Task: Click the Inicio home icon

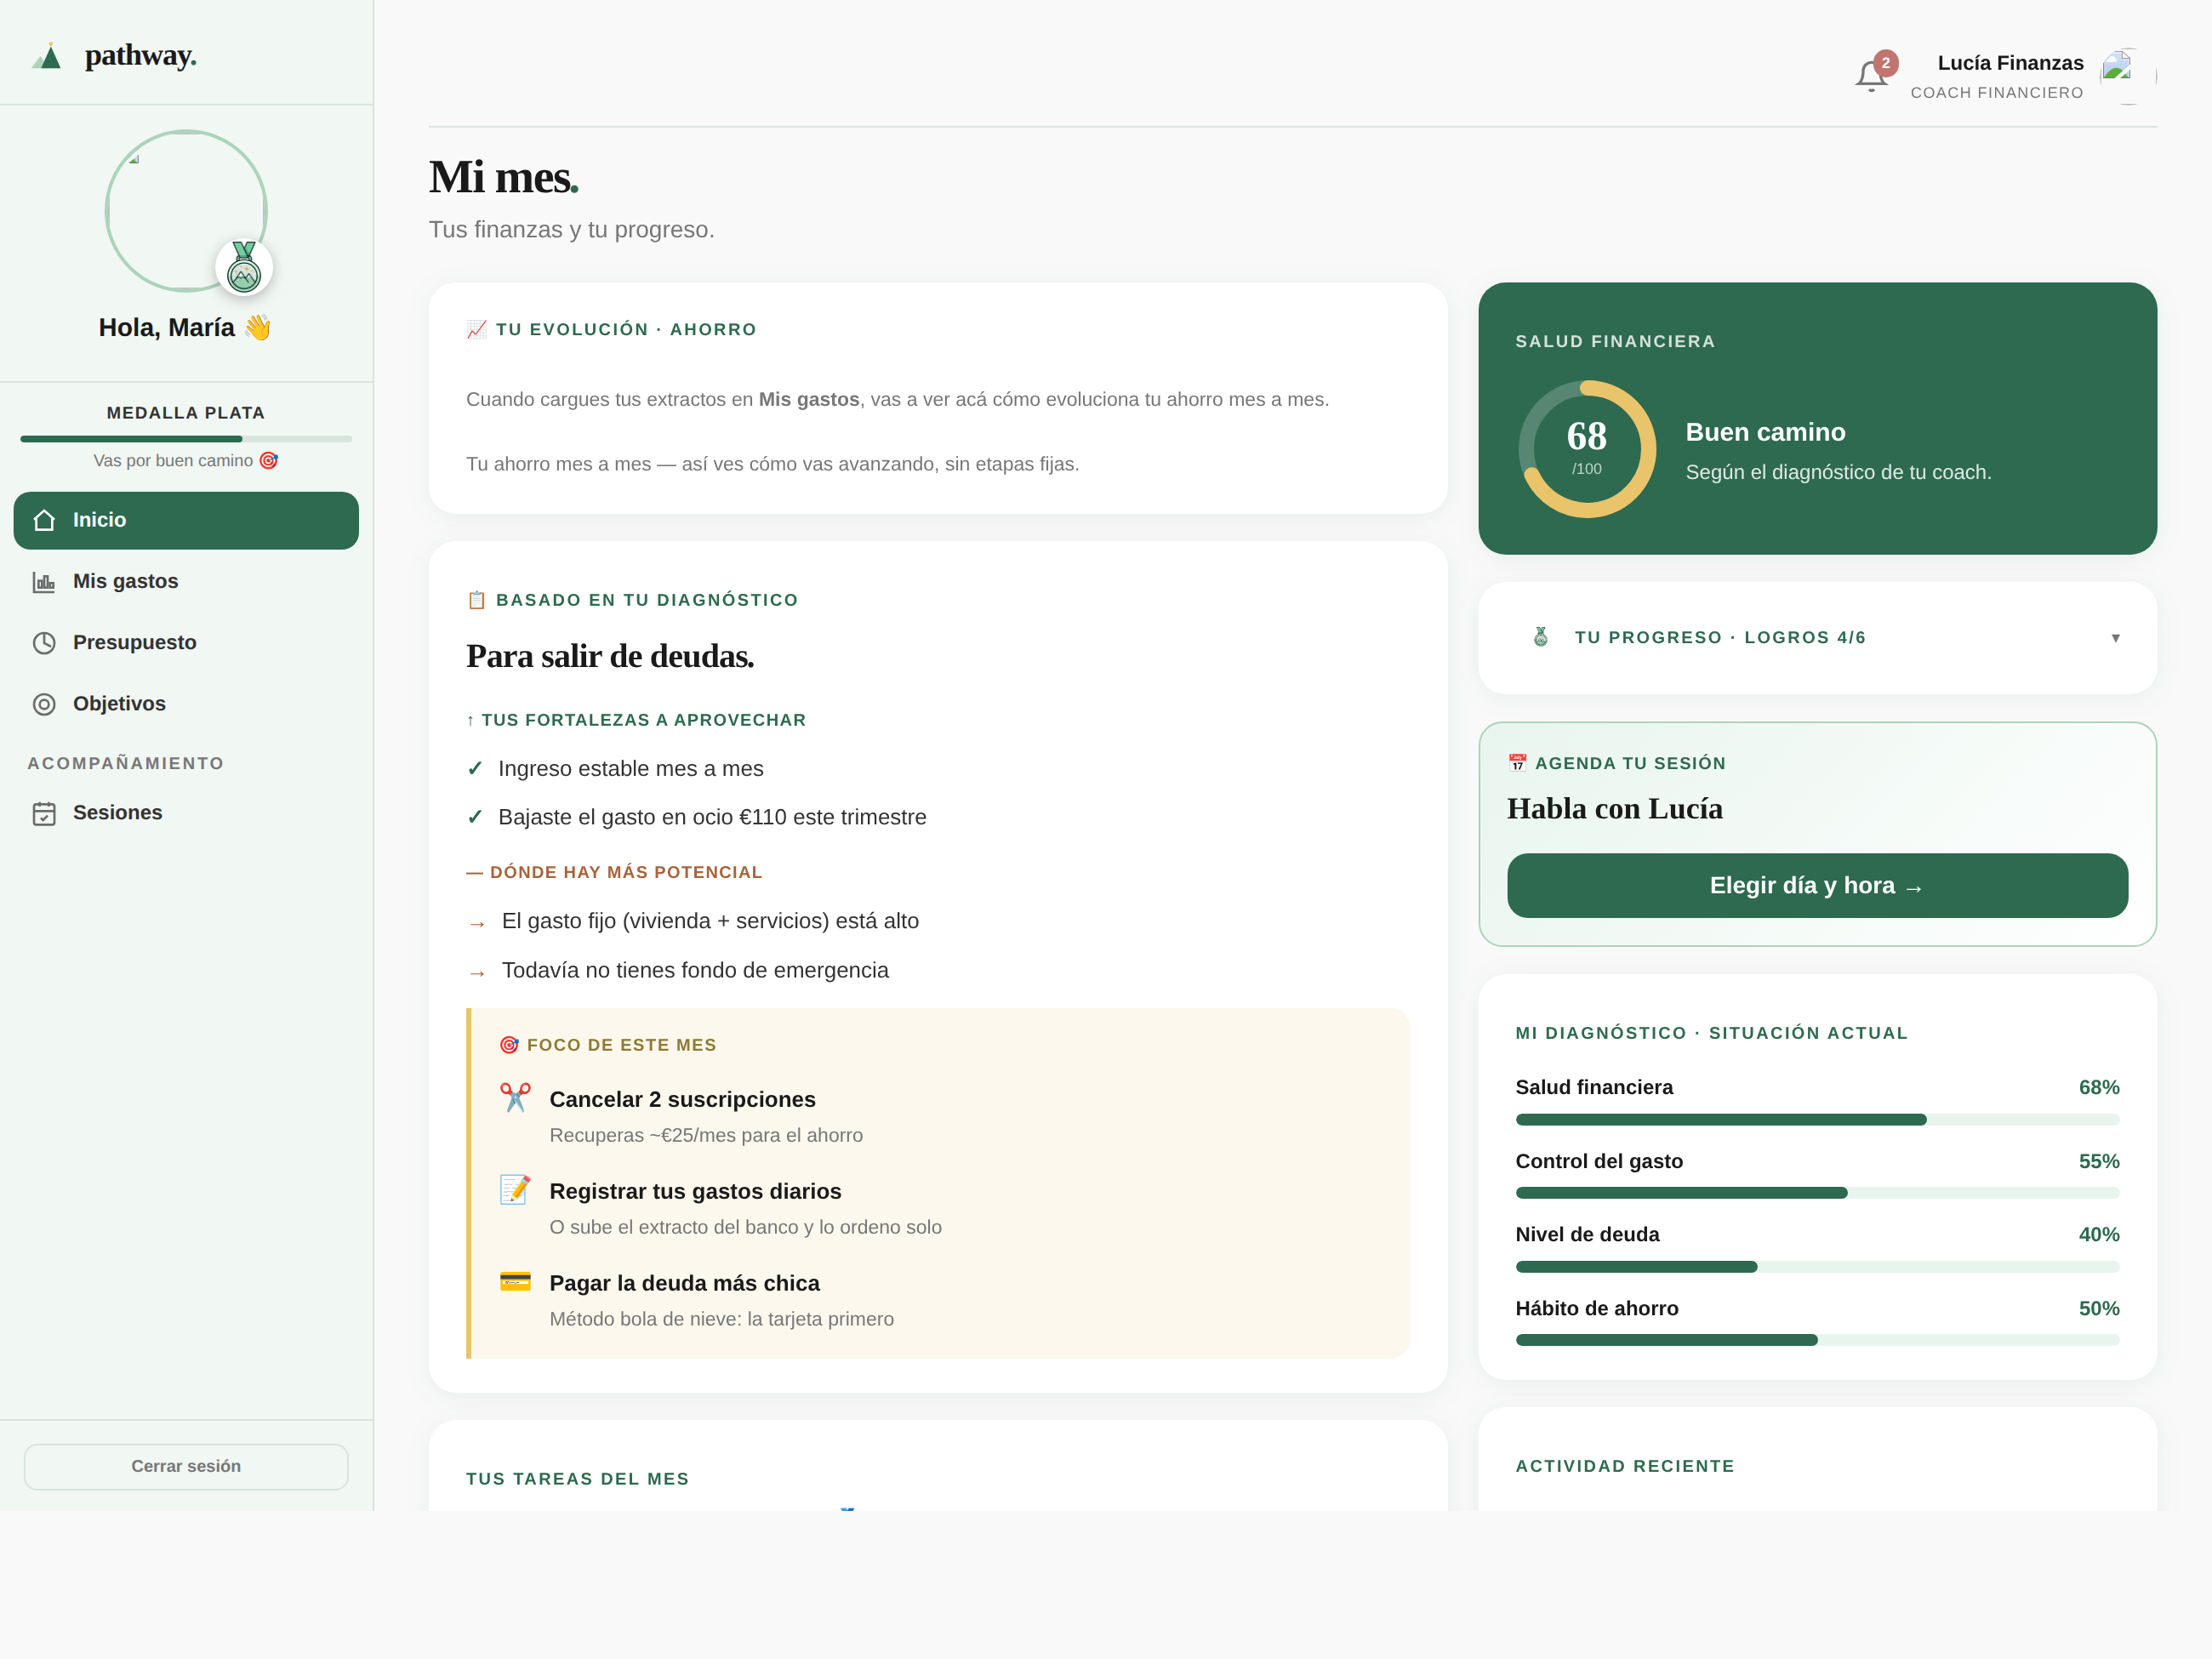Action: pos(44,520)
